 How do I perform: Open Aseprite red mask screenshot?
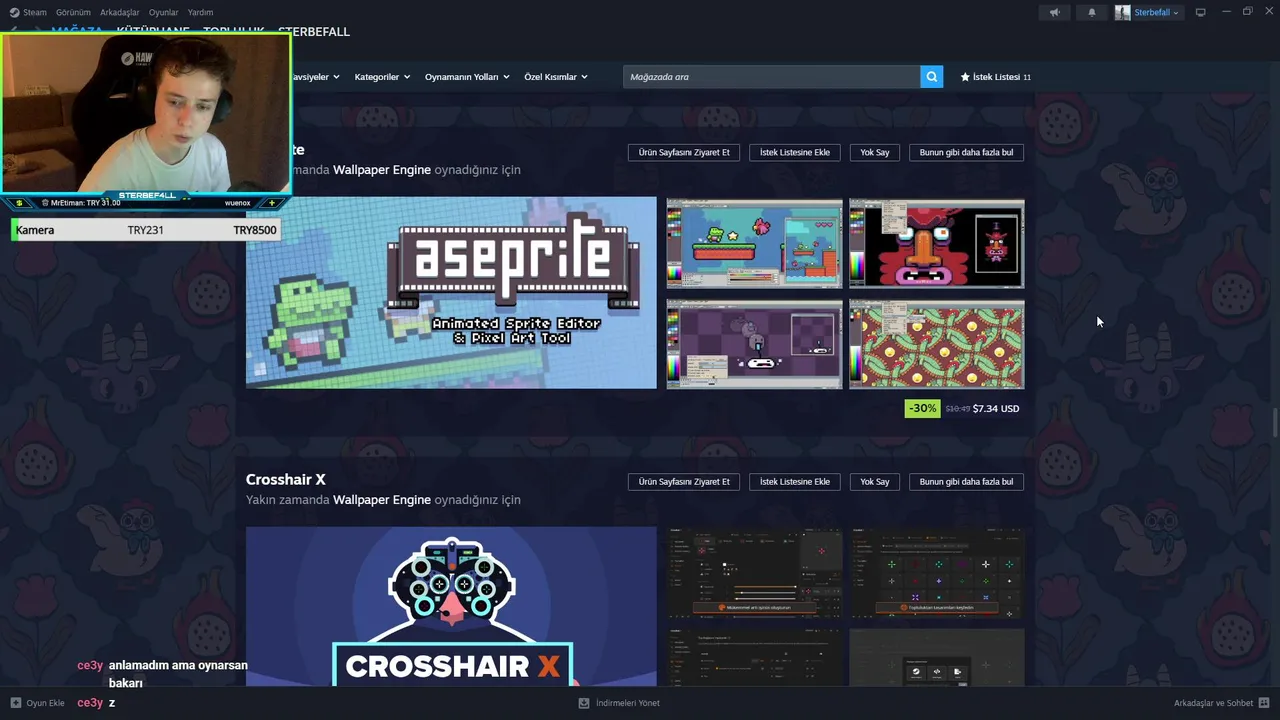936,243
